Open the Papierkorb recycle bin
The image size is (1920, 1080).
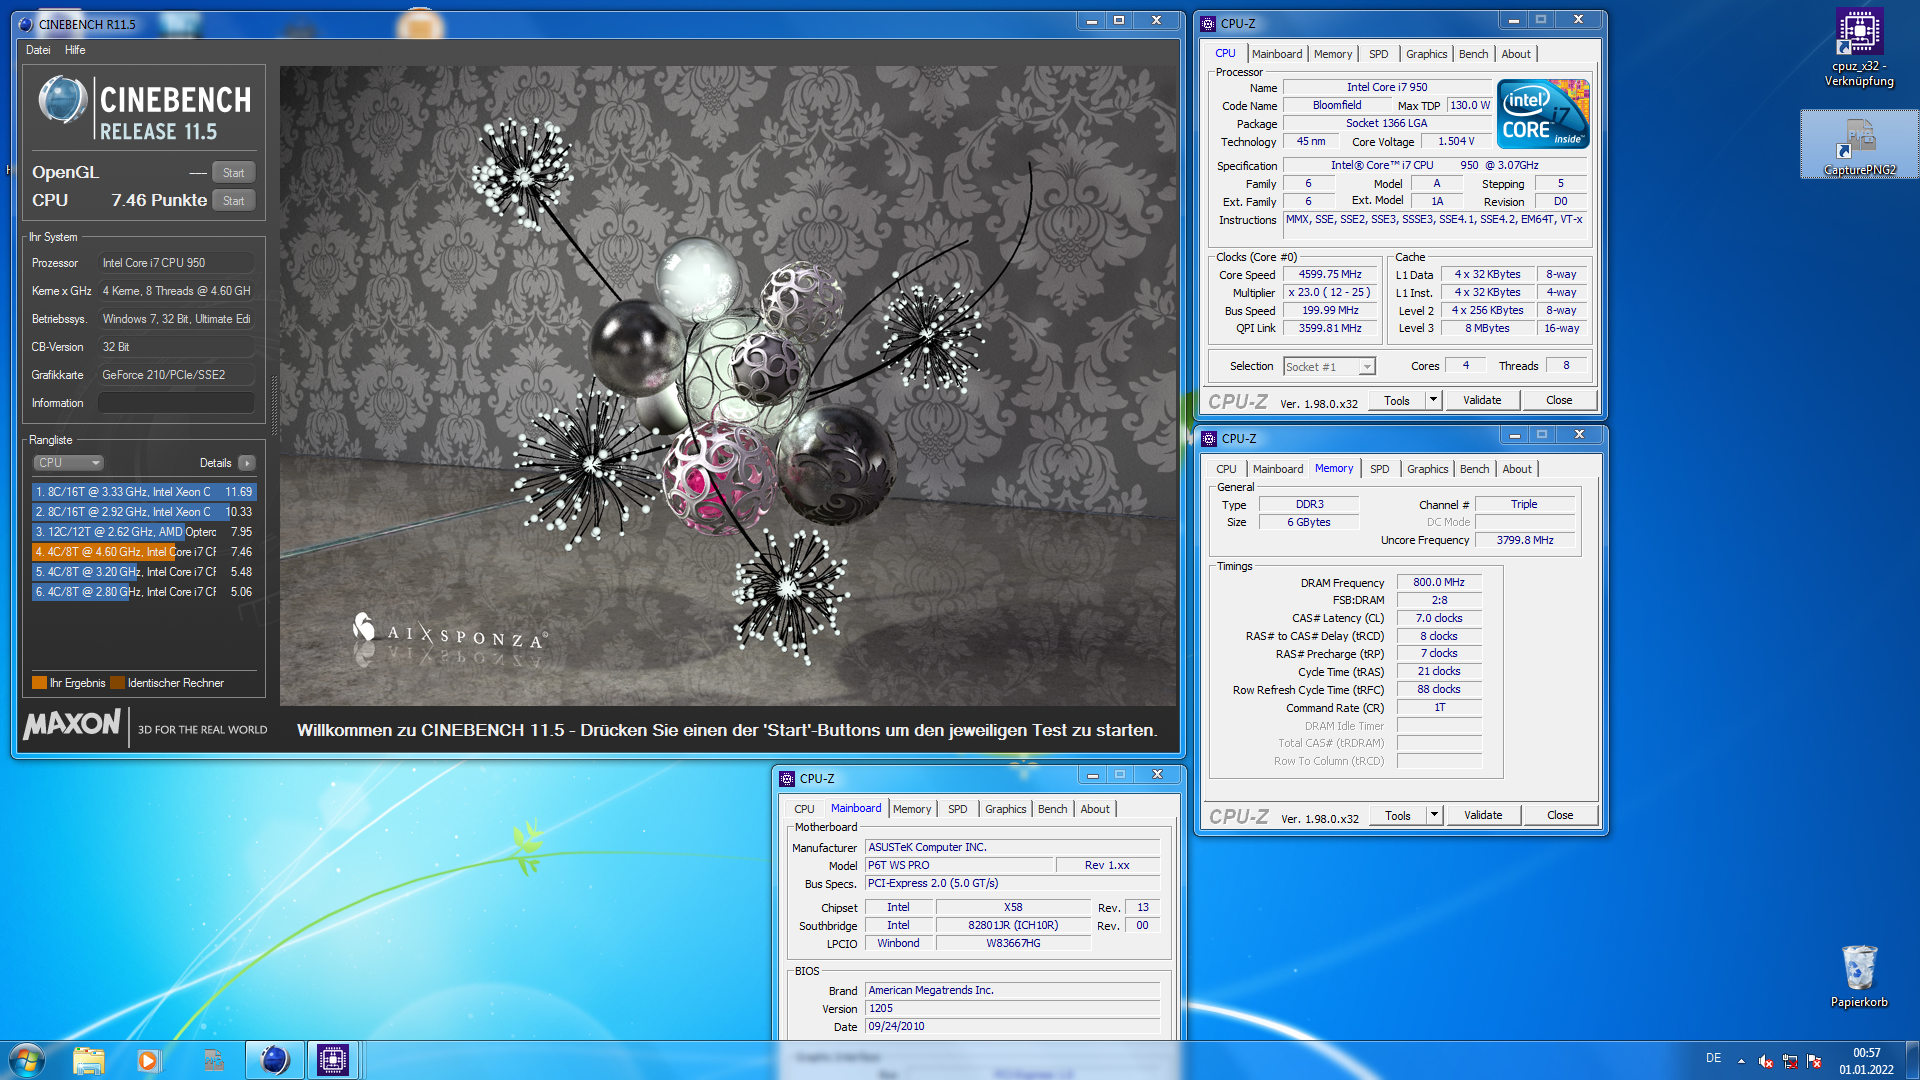coord(1859,976)
